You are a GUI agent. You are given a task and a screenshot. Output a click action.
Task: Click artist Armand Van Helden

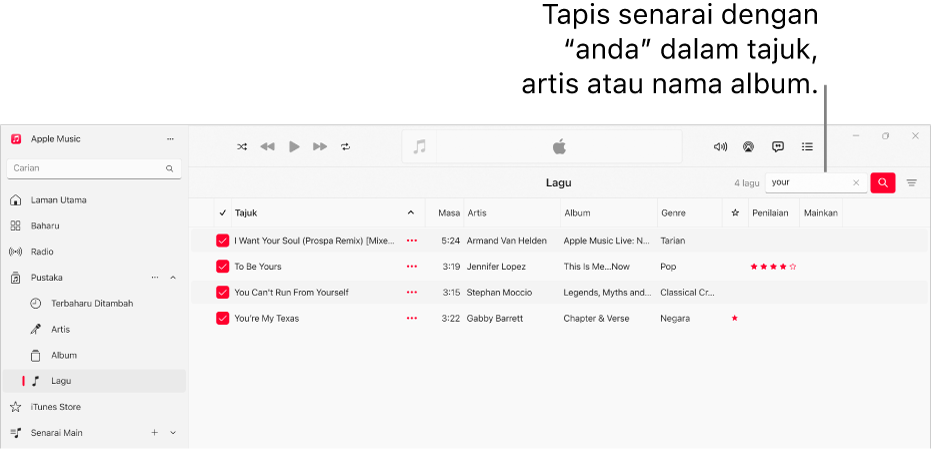point(506,241)
